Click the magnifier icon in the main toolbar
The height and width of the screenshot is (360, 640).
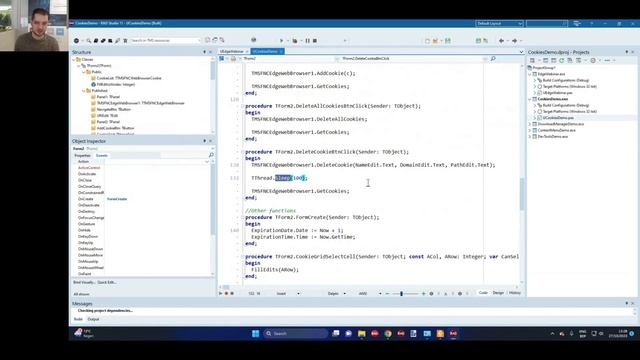pyautogui.click(x=89, y=40)
